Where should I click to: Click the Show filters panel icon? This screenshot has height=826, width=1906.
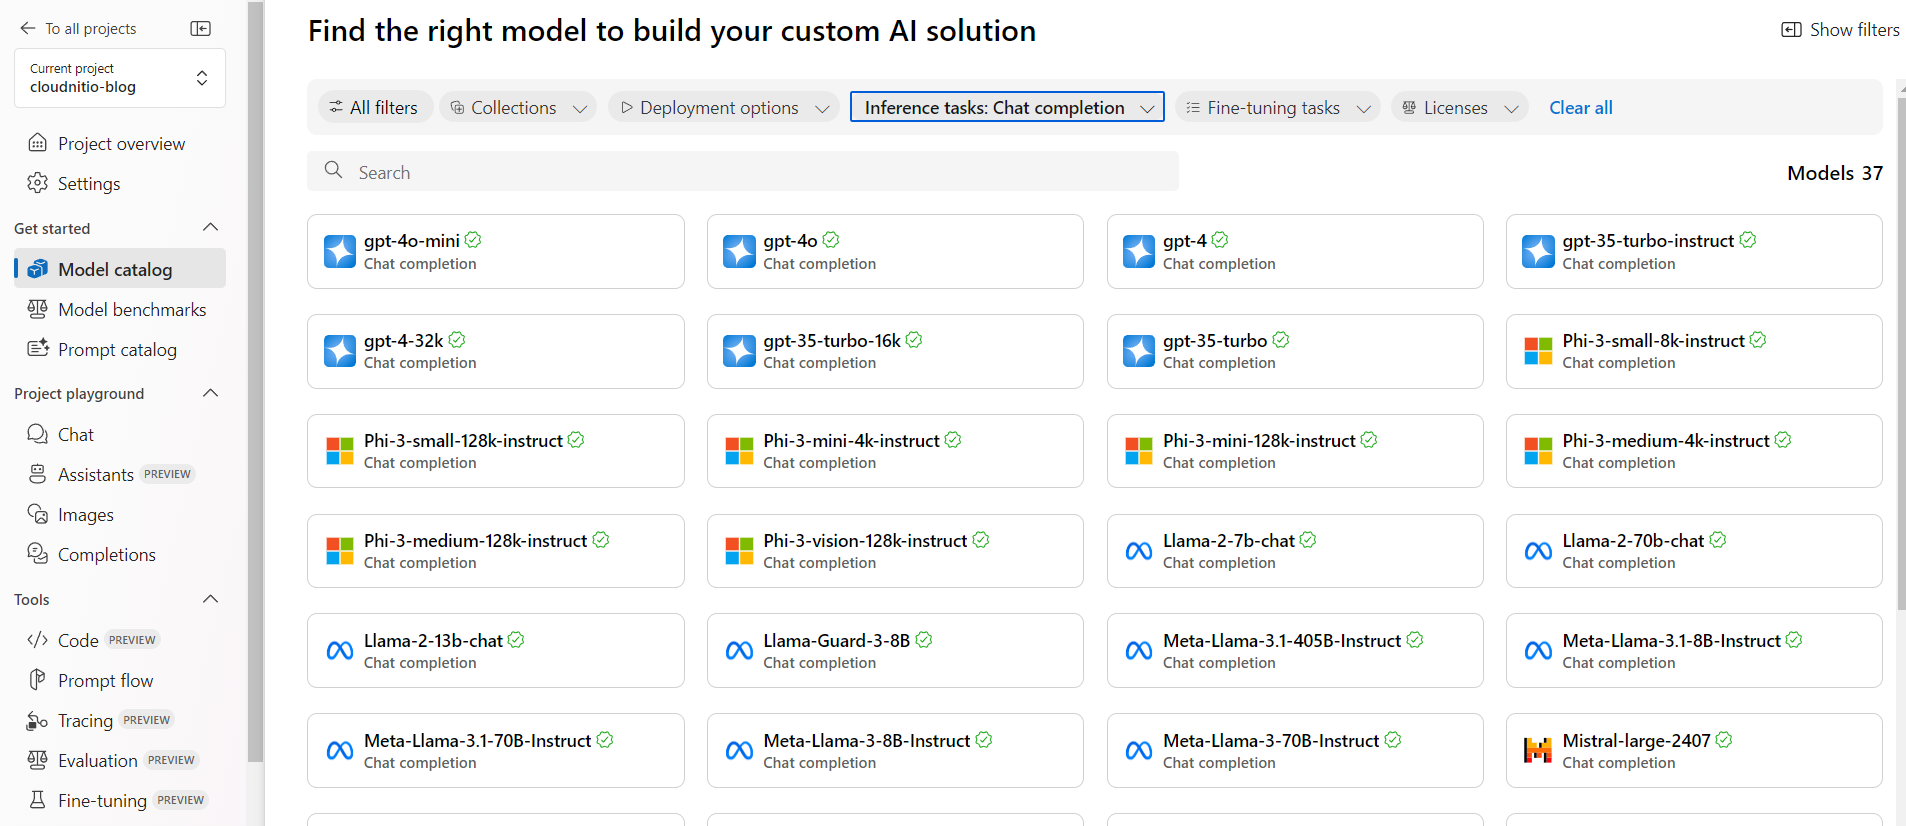tap(1791, 30)
